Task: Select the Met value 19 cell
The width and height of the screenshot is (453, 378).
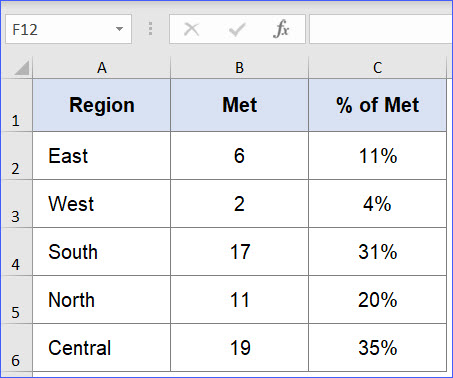Action: coord(239,348)
